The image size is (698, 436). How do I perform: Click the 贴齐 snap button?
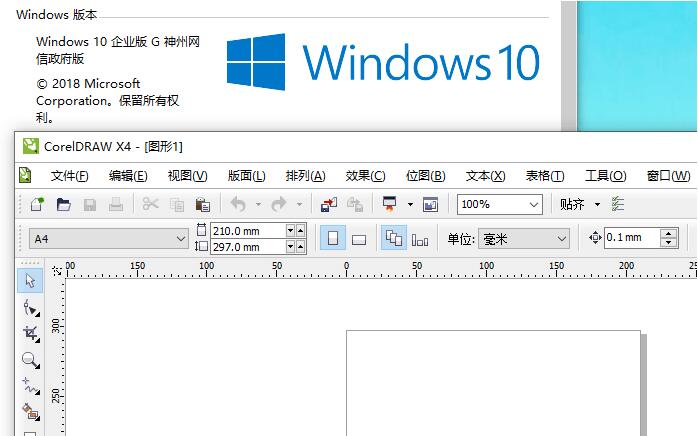pos(572,204)
